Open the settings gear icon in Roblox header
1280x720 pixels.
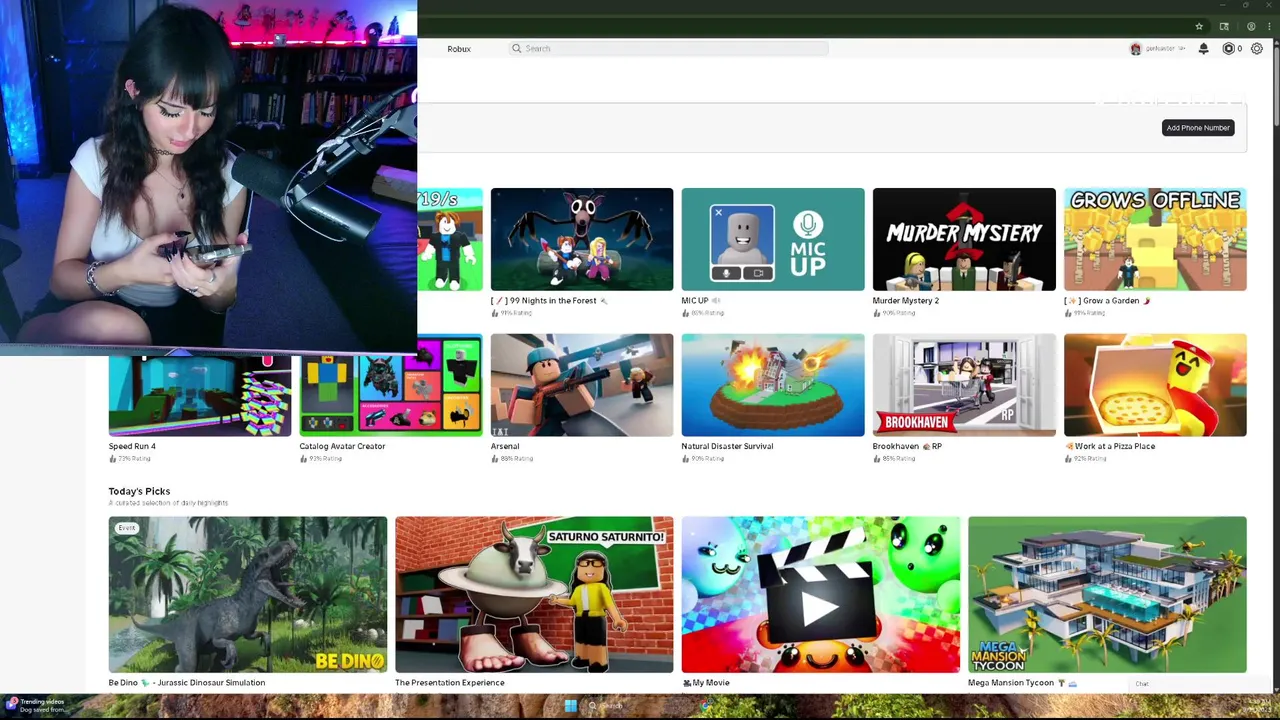[x=1257, y=48]
